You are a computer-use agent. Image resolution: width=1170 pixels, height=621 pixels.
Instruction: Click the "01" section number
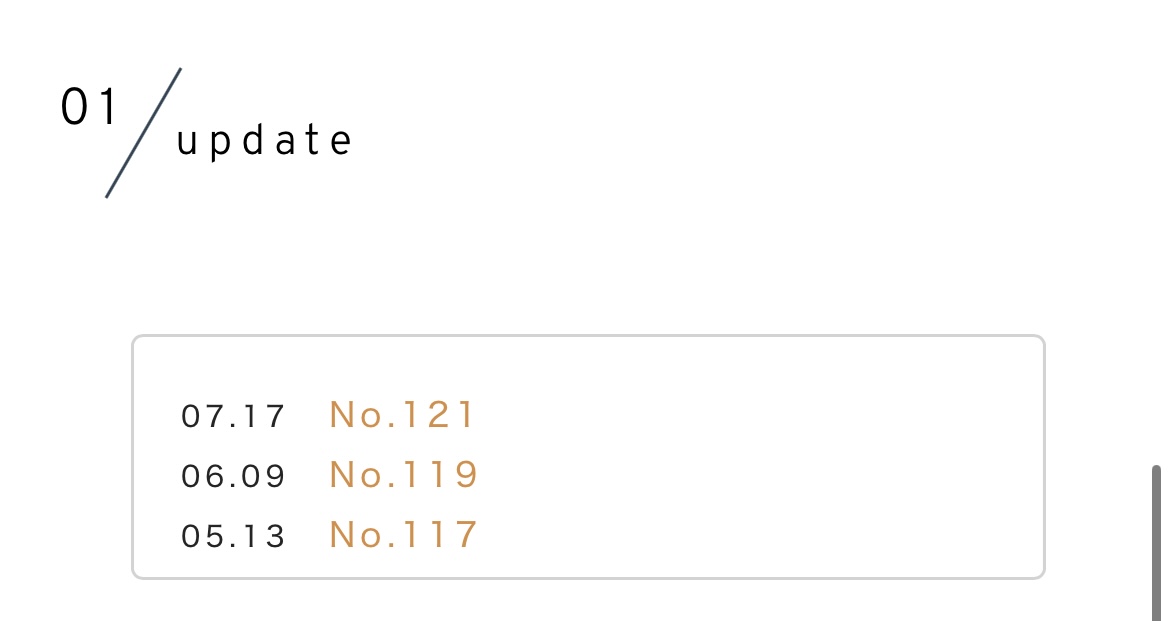point(89,108)
